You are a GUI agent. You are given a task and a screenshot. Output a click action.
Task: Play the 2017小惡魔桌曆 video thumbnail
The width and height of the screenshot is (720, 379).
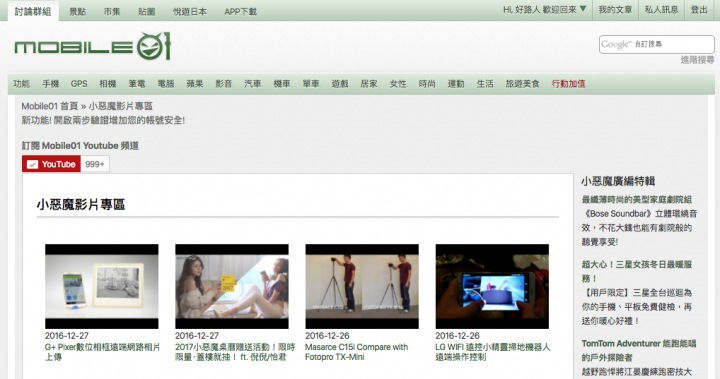click(x=232, y=286)
